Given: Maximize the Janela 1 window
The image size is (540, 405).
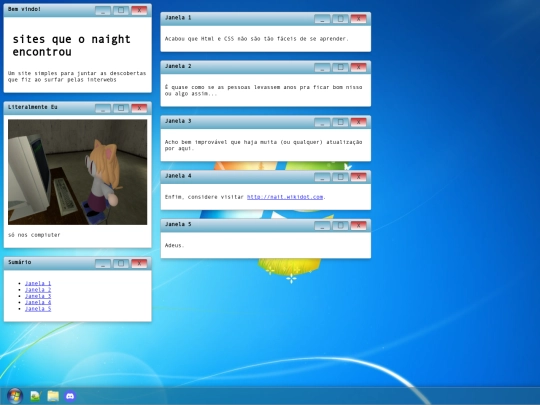Looking at the screenshot, I should click(x=340, y=19).
